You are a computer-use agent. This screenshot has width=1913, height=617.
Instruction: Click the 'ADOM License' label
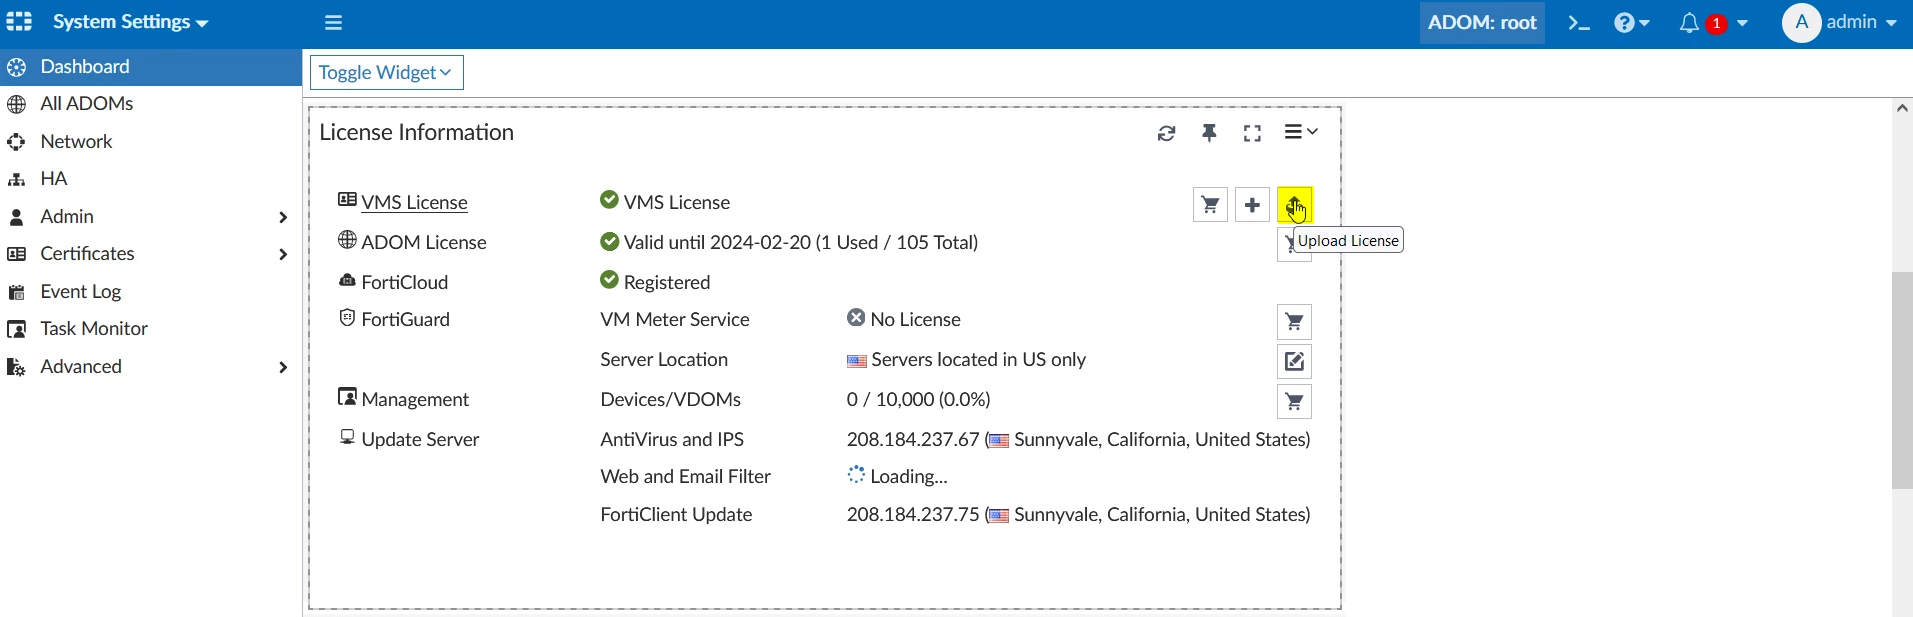(424, 243)
